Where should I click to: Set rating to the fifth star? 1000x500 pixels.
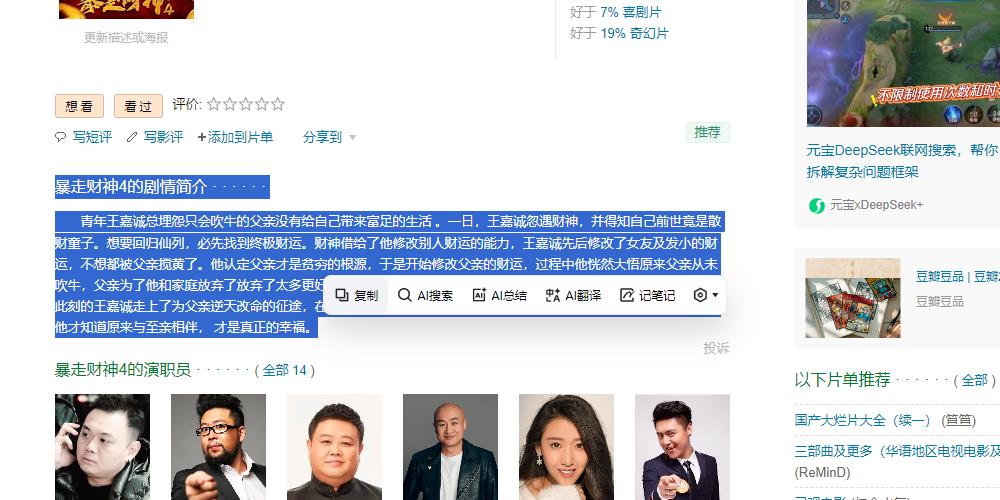277,104
